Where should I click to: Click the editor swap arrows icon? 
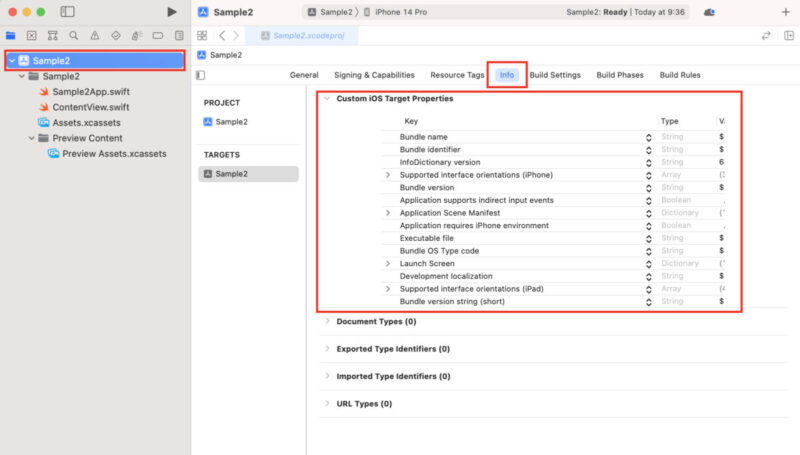766,35
